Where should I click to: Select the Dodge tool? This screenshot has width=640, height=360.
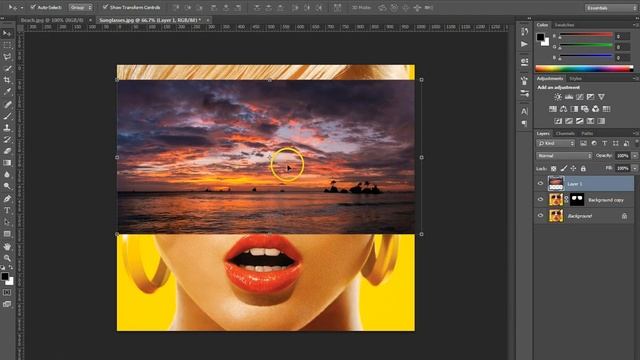pyautogui.click(x=7, y=186)
